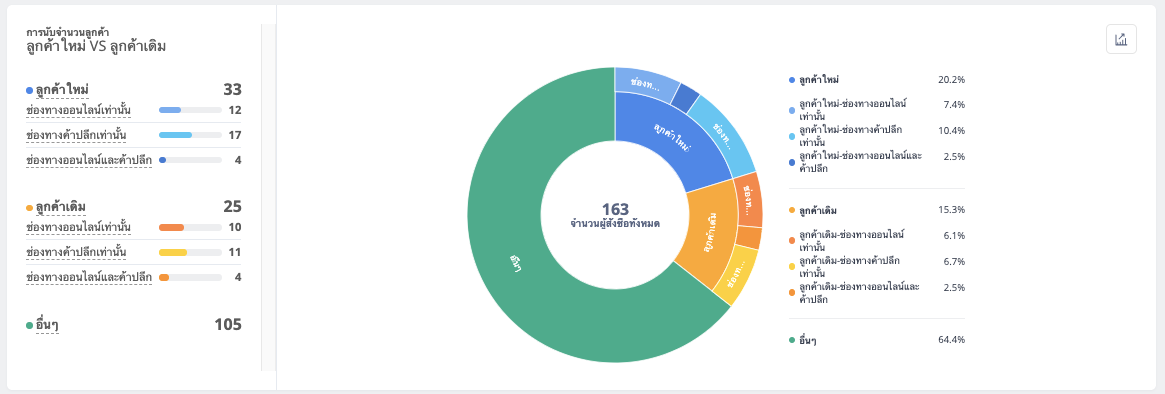
Task: Click the จำนวนผู้สั่งซื้อทั้งหมด caption in donut center
Action: (x=615, y=223)
